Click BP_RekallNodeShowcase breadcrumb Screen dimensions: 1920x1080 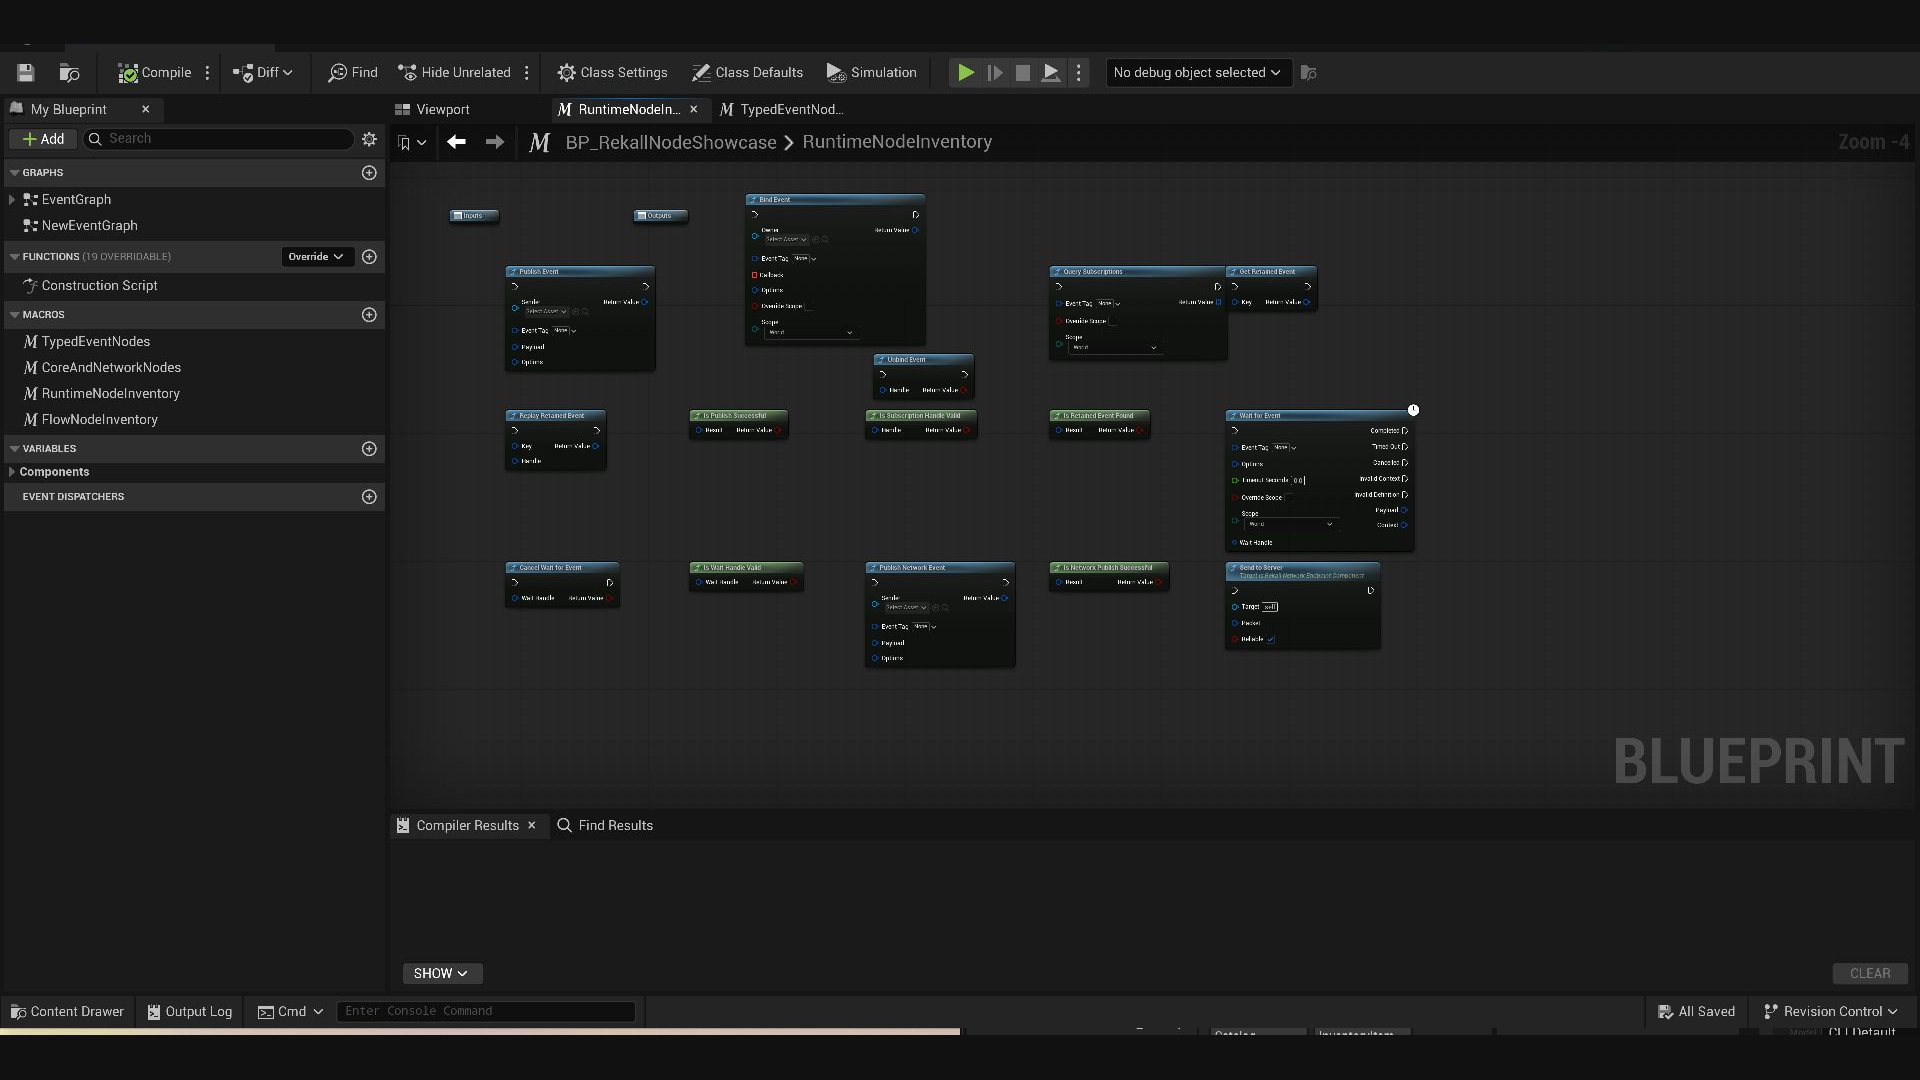pyautogui.click(x=671, y=142)
